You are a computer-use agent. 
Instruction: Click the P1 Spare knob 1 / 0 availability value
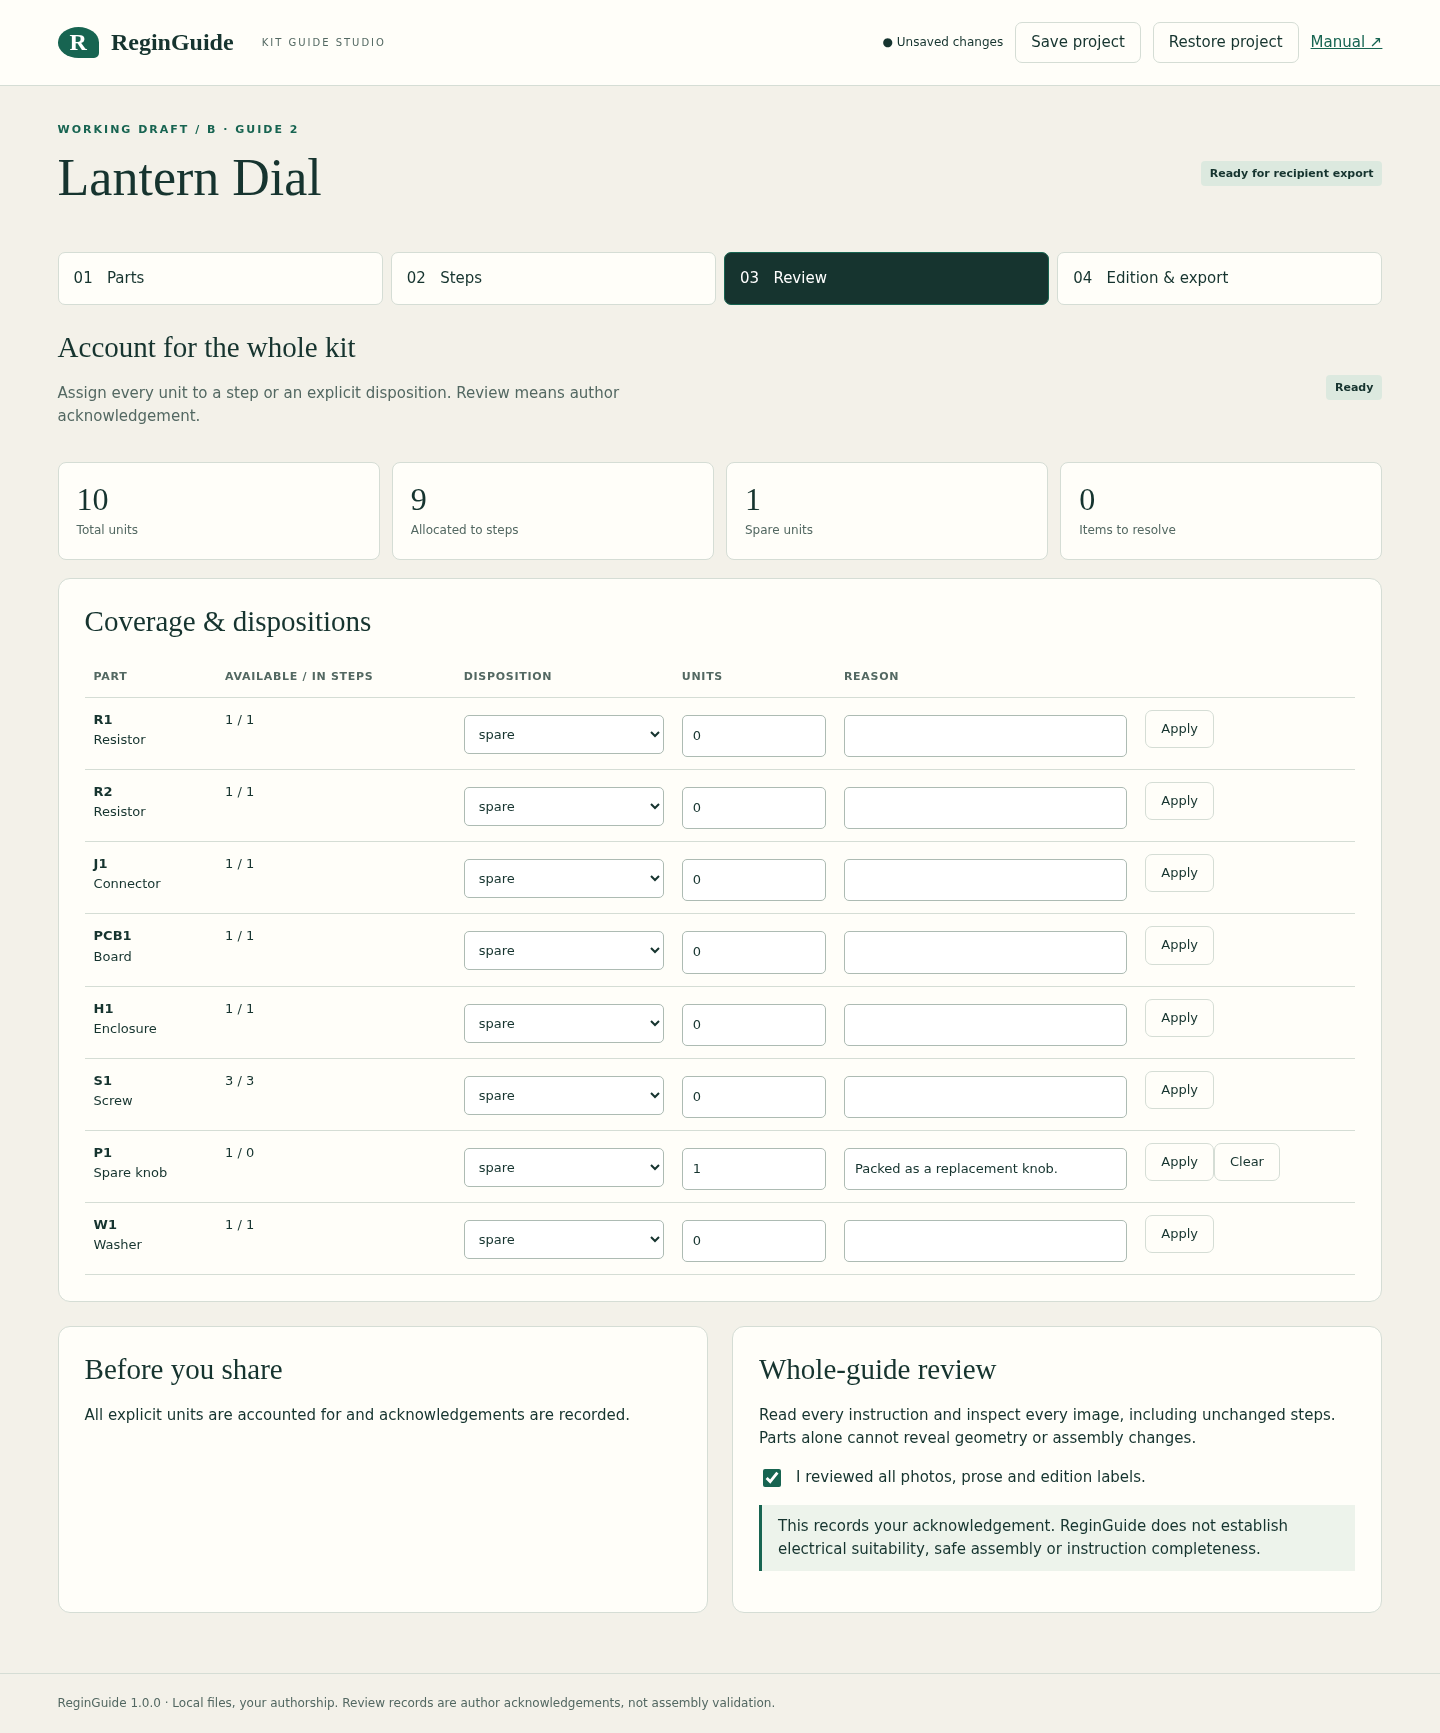[x=239, y=1153]
